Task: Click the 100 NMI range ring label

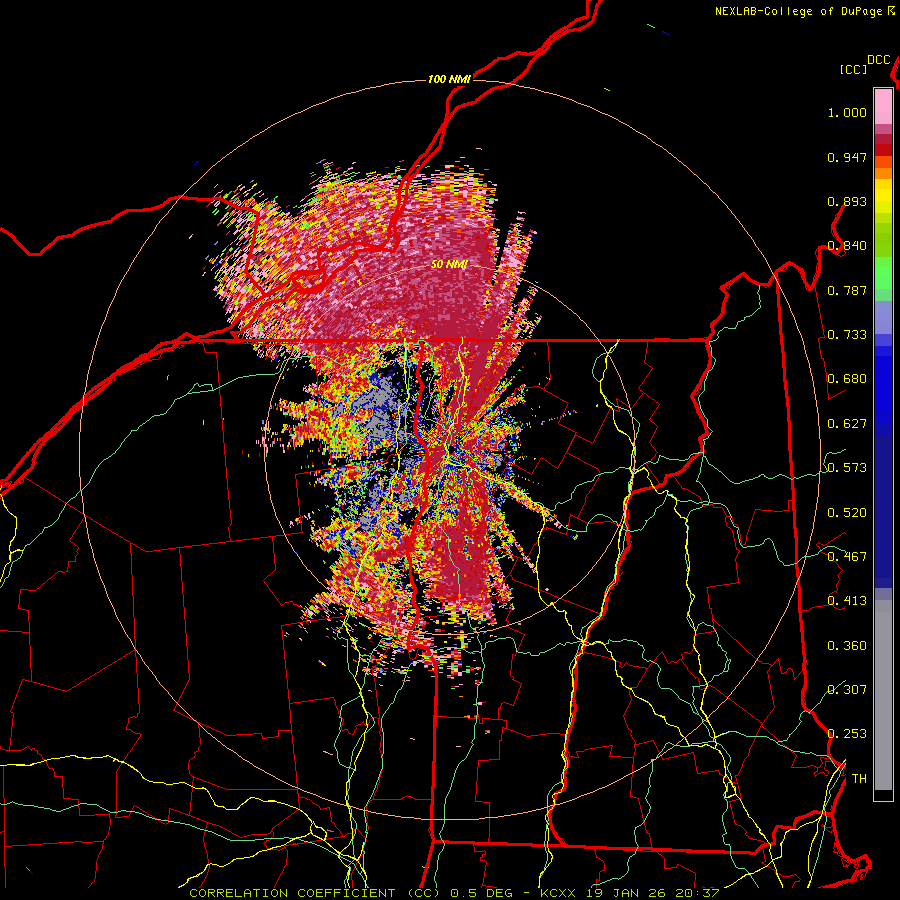Action: pos(449,79)
